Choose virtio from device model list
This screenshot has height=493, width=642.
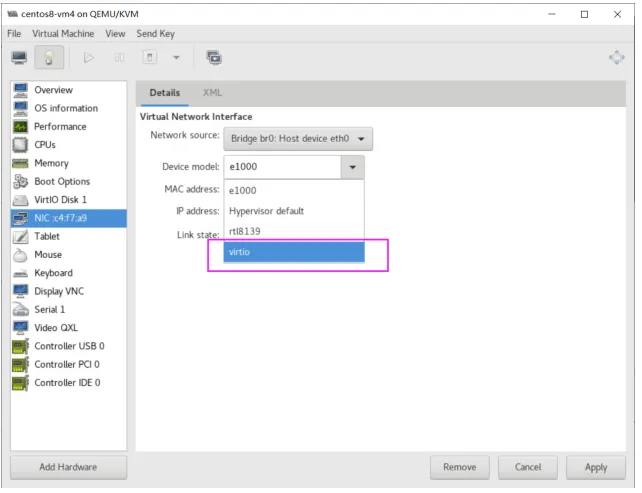(294, 252)
